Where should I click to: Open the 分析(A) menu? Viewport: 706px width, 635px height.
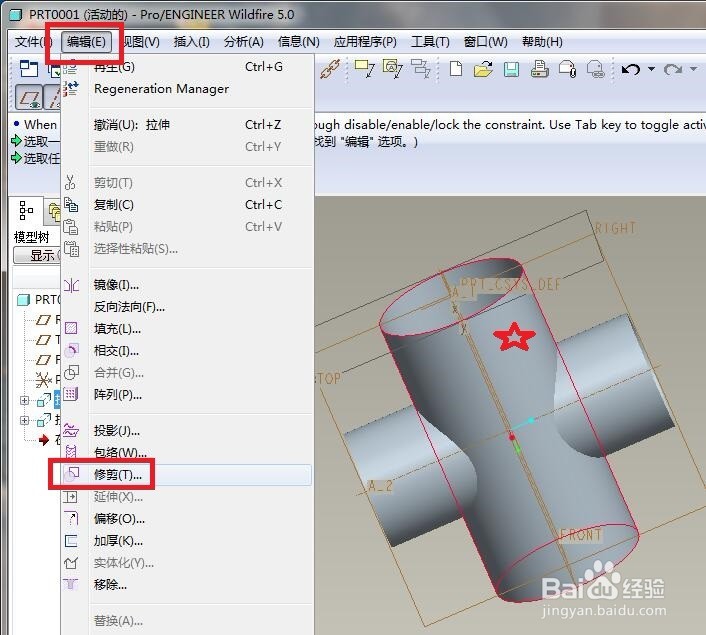tap(244, 42)
